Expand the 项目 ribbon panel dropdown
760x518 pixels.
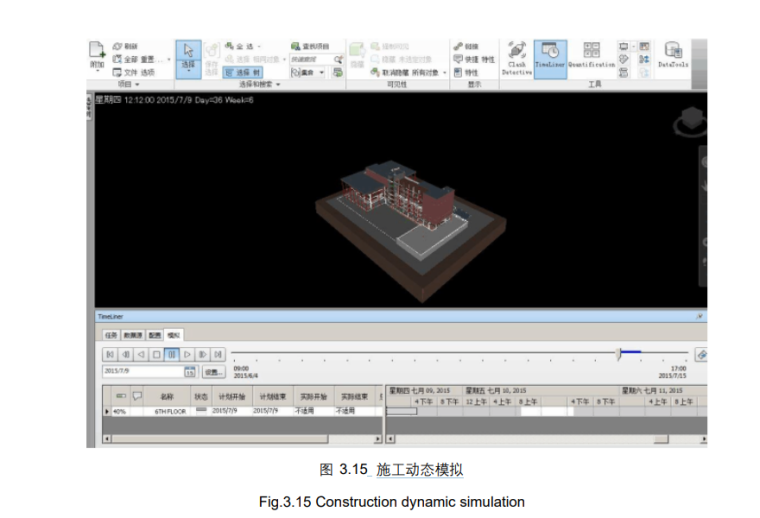tap(135, 85)
